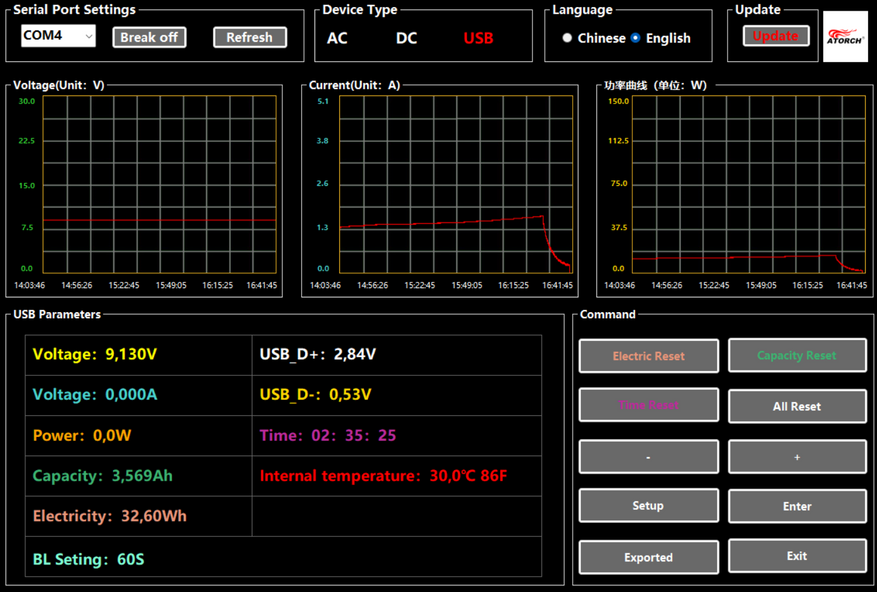Click the red Update button
The image size is (877, 592).
[775, 36]
